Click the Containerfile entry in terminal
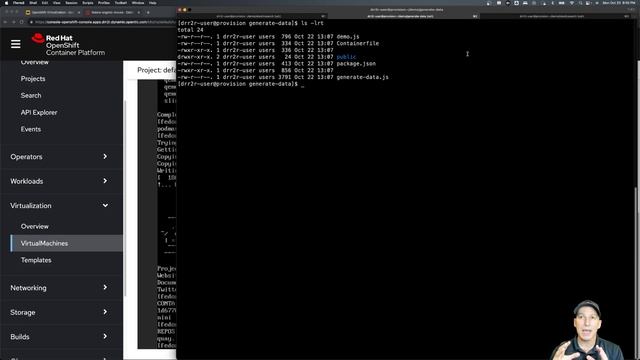Viewport: 640px width, 360px height. (358, 43)
